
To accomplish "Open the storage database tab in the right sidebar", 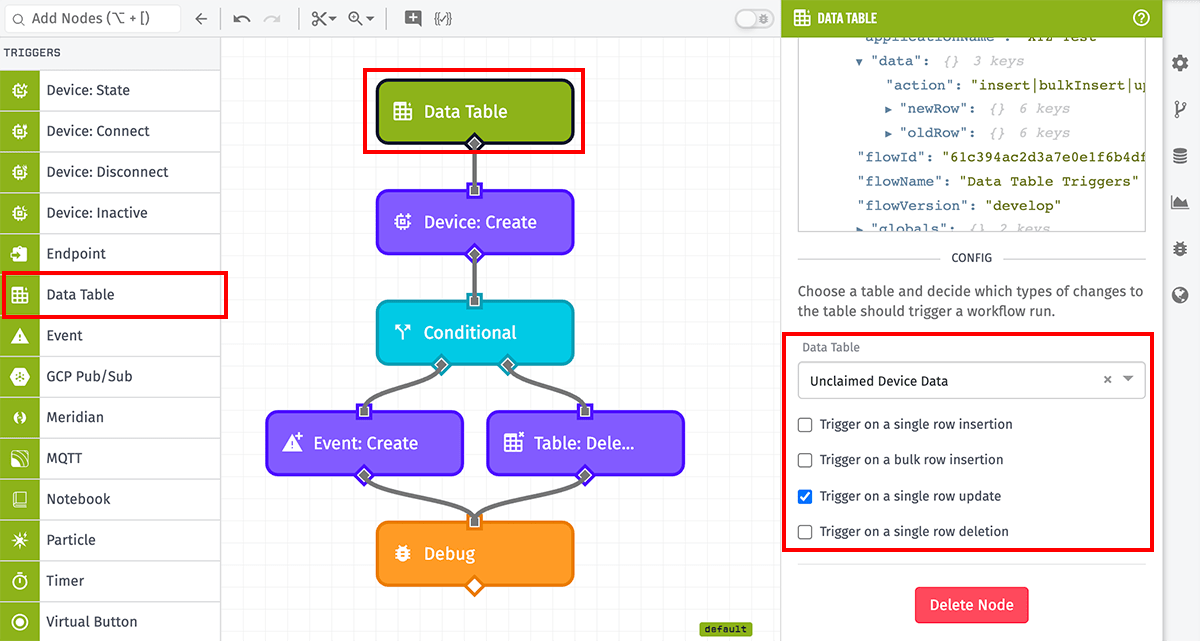I will [1180, 156].
